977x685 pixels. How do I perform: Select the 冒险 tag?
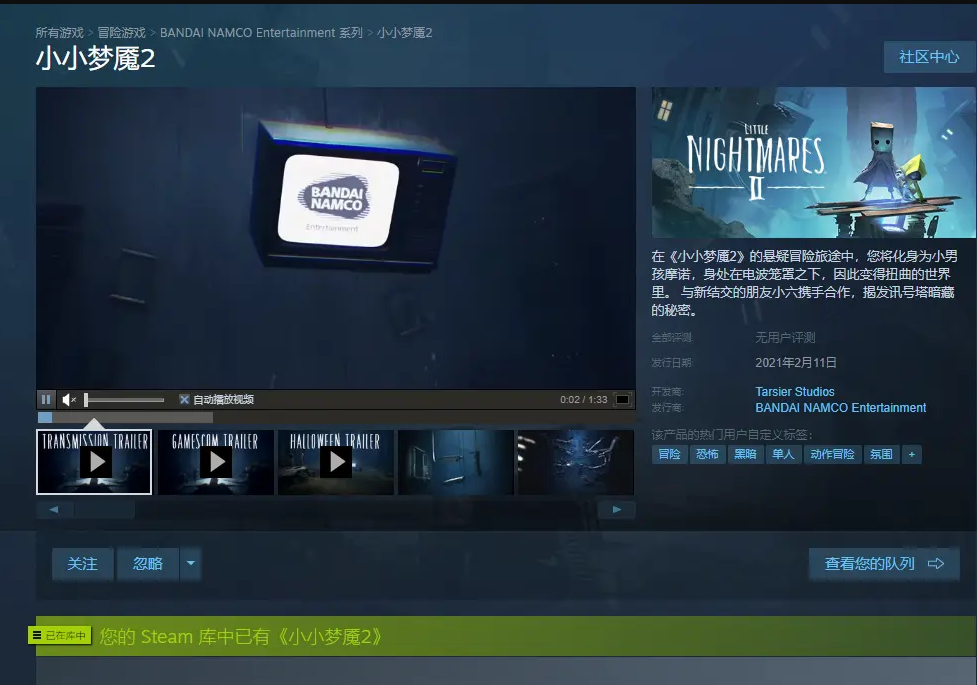click(x=669, y=454)
